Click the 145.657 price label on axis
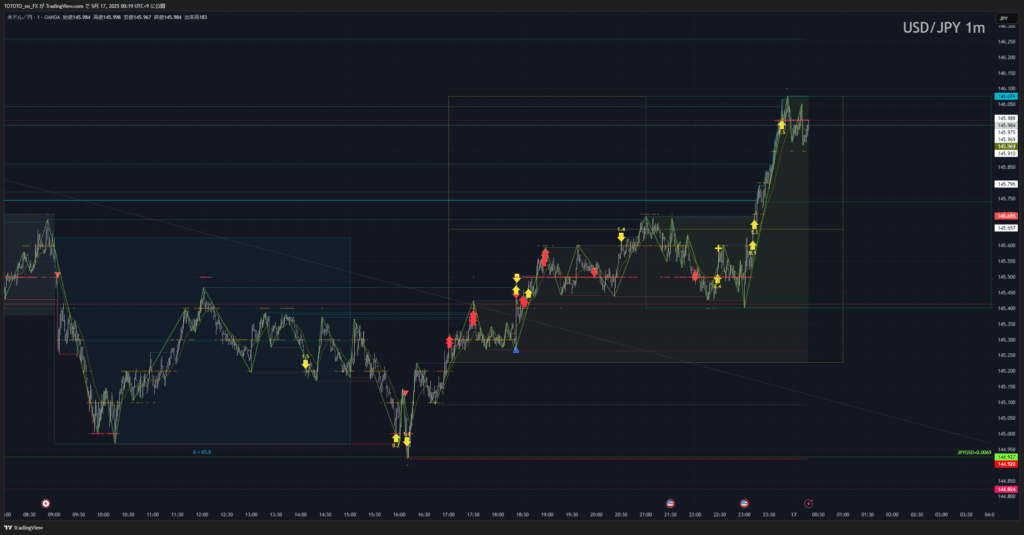The height and width of the screenshot is (535, 1024). pos(1006,228)
